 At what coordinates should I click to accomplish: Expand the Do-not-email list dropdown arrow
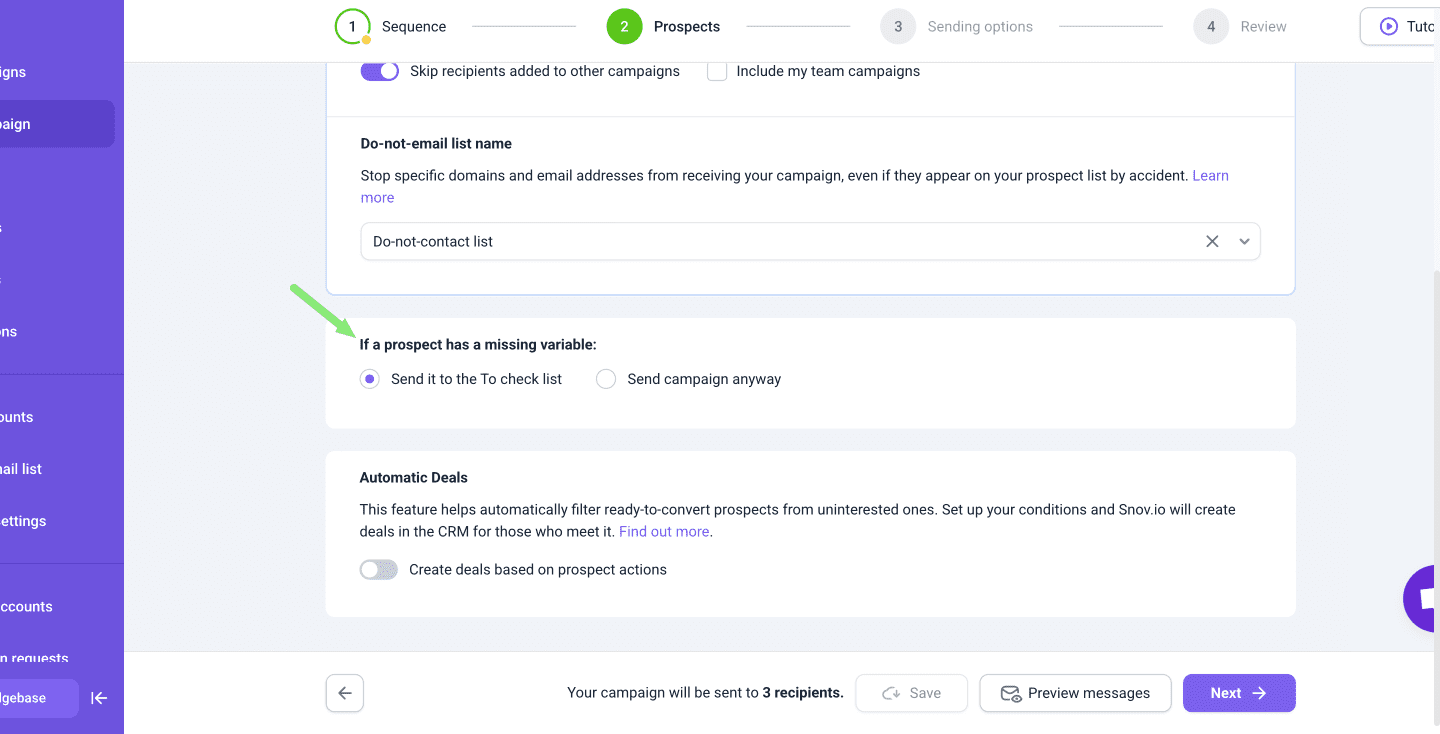1245,241
